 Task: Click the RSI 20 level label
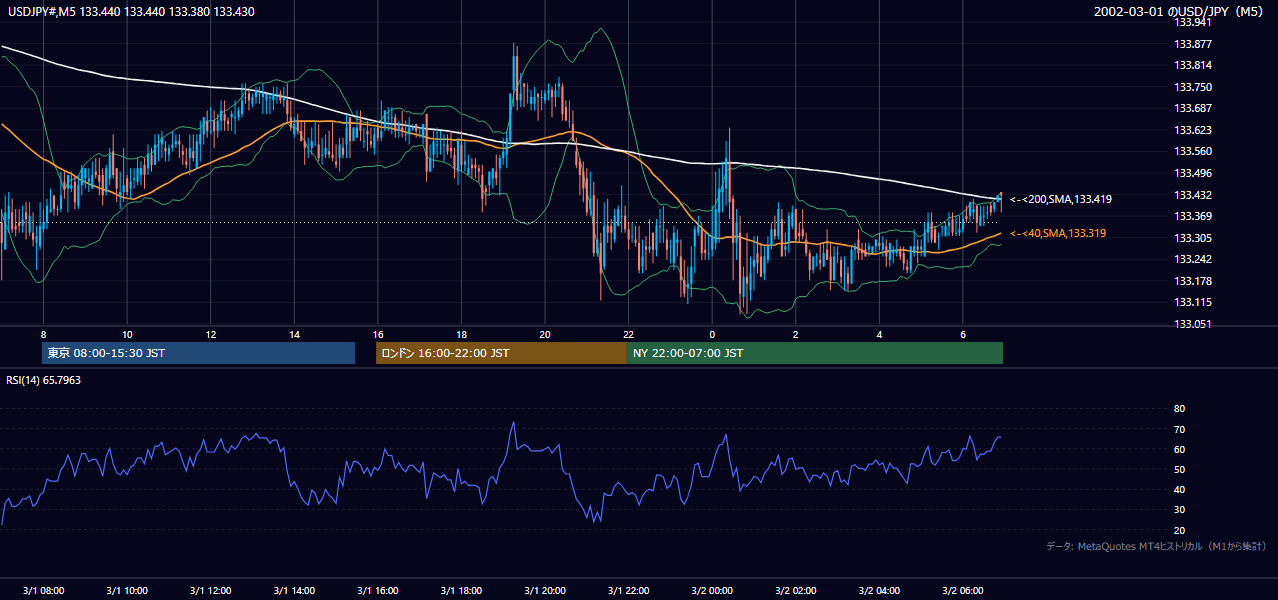(x=1179, y=530)
